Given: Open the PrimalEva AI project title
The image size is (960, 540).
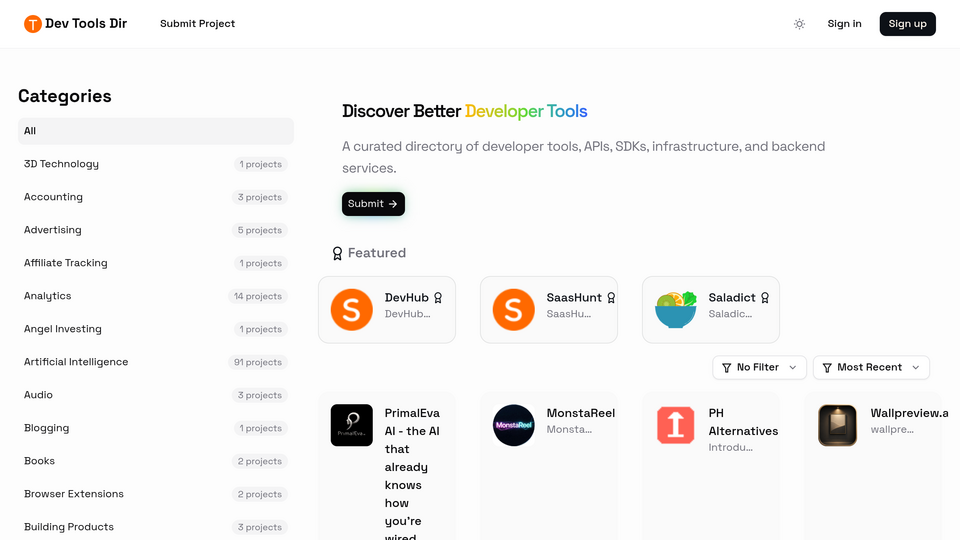Looking at the screenshot, I should (x=412, y=473).
